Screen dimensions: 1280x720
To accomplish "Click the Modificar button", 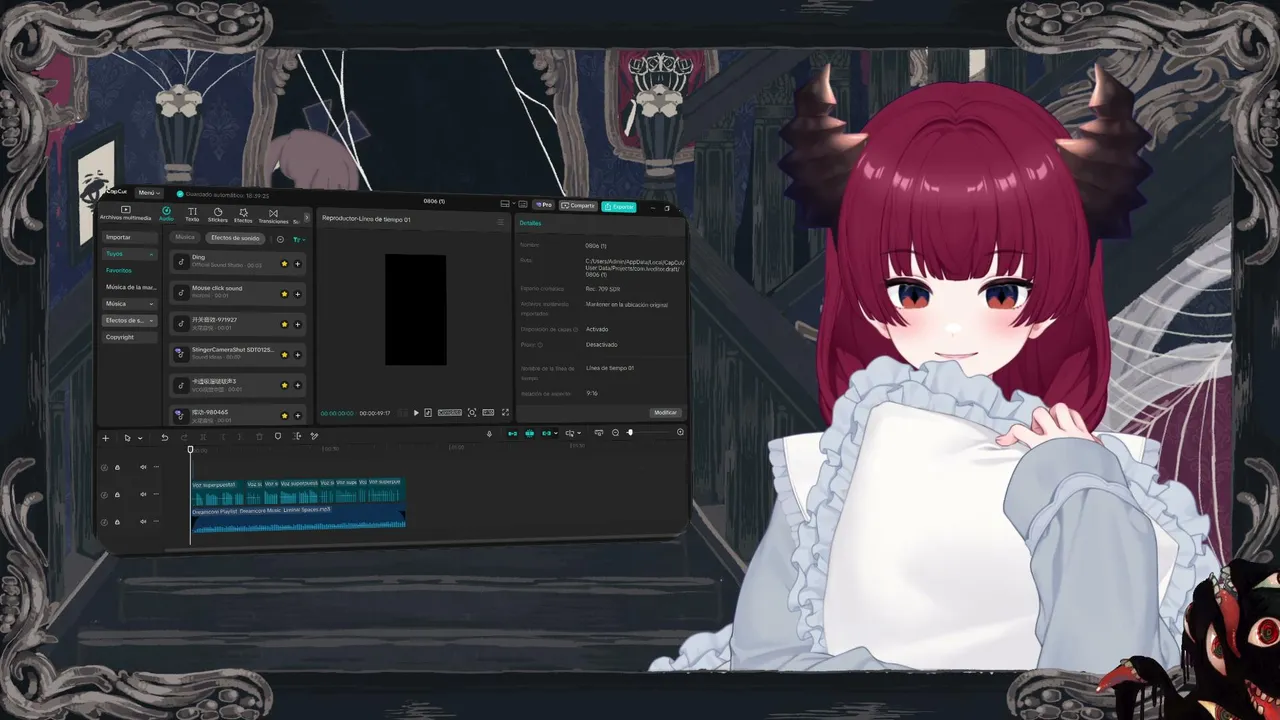I will pyautogui.click(x=665, y=413).
